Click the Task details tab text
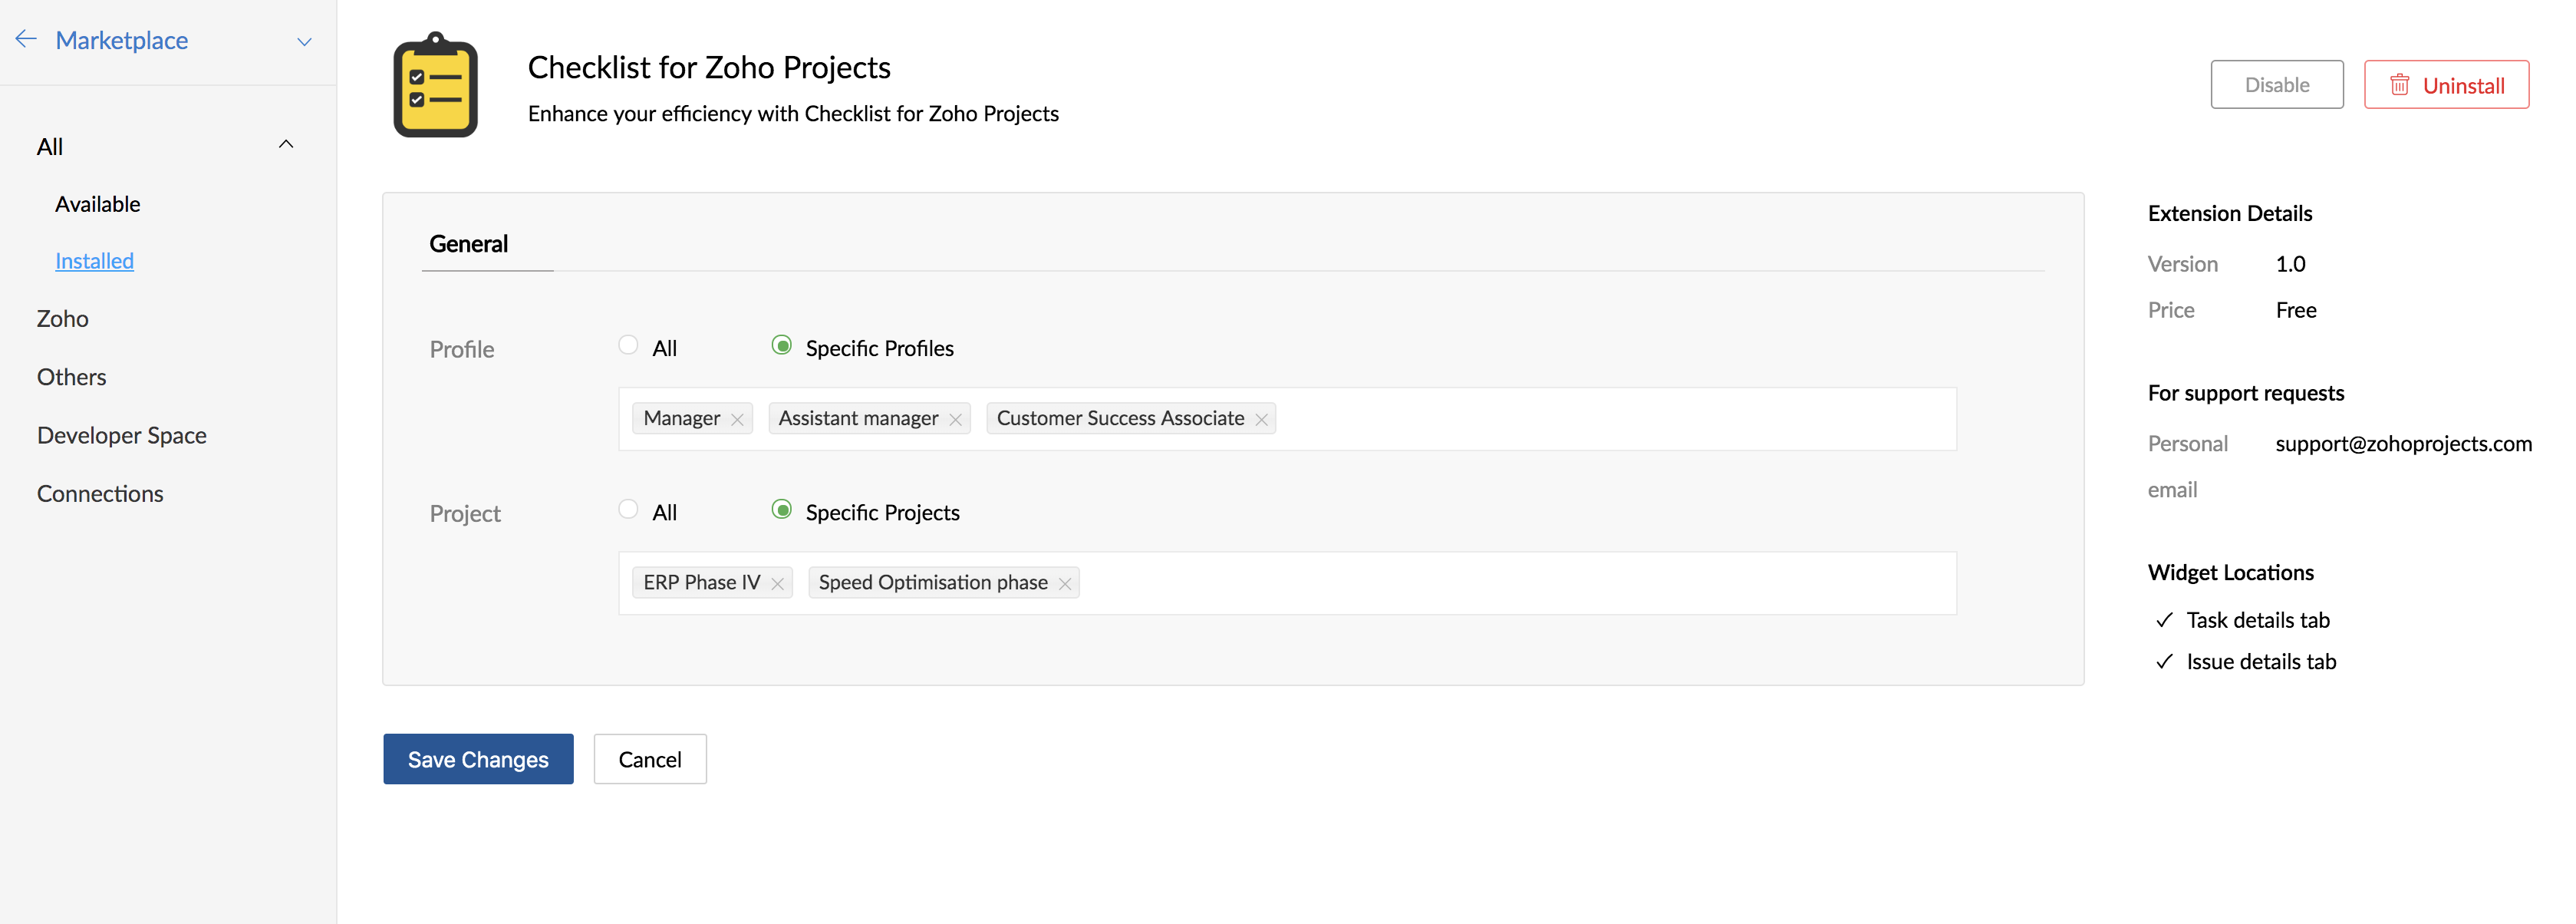2576x924 pixels. 2257,620
